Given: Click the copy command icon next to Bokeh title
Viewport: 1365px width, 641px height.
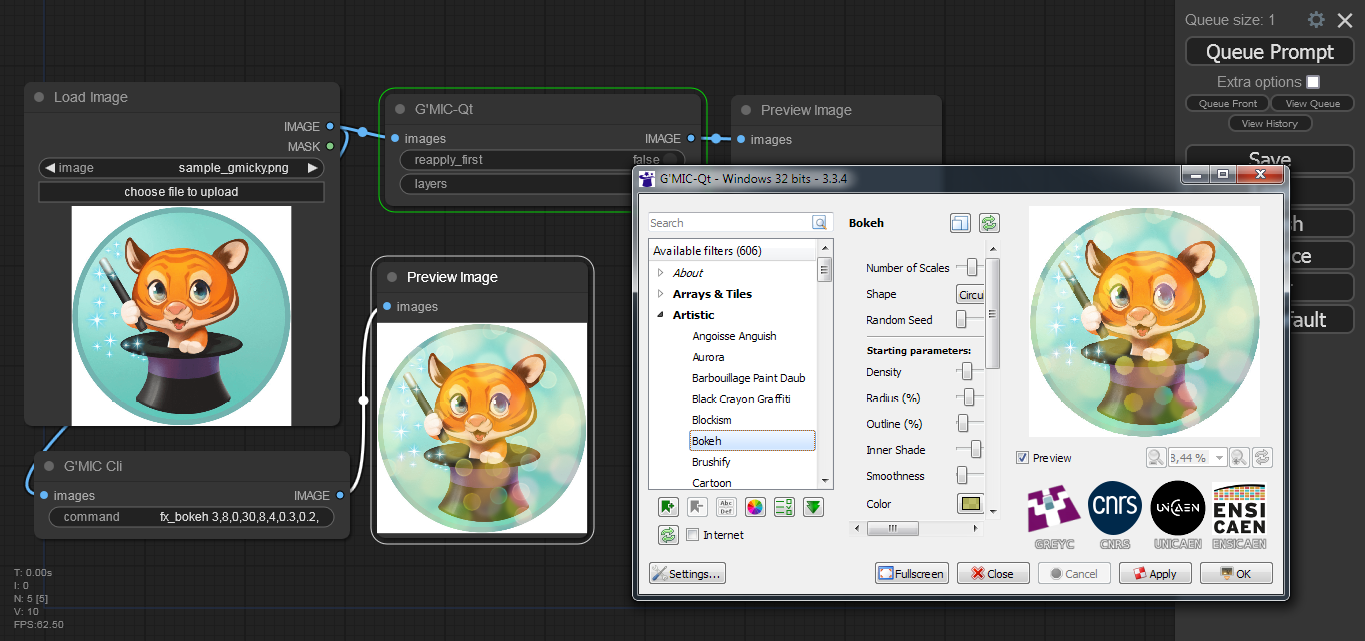Looking at the screenshot, I should point(960,224).
